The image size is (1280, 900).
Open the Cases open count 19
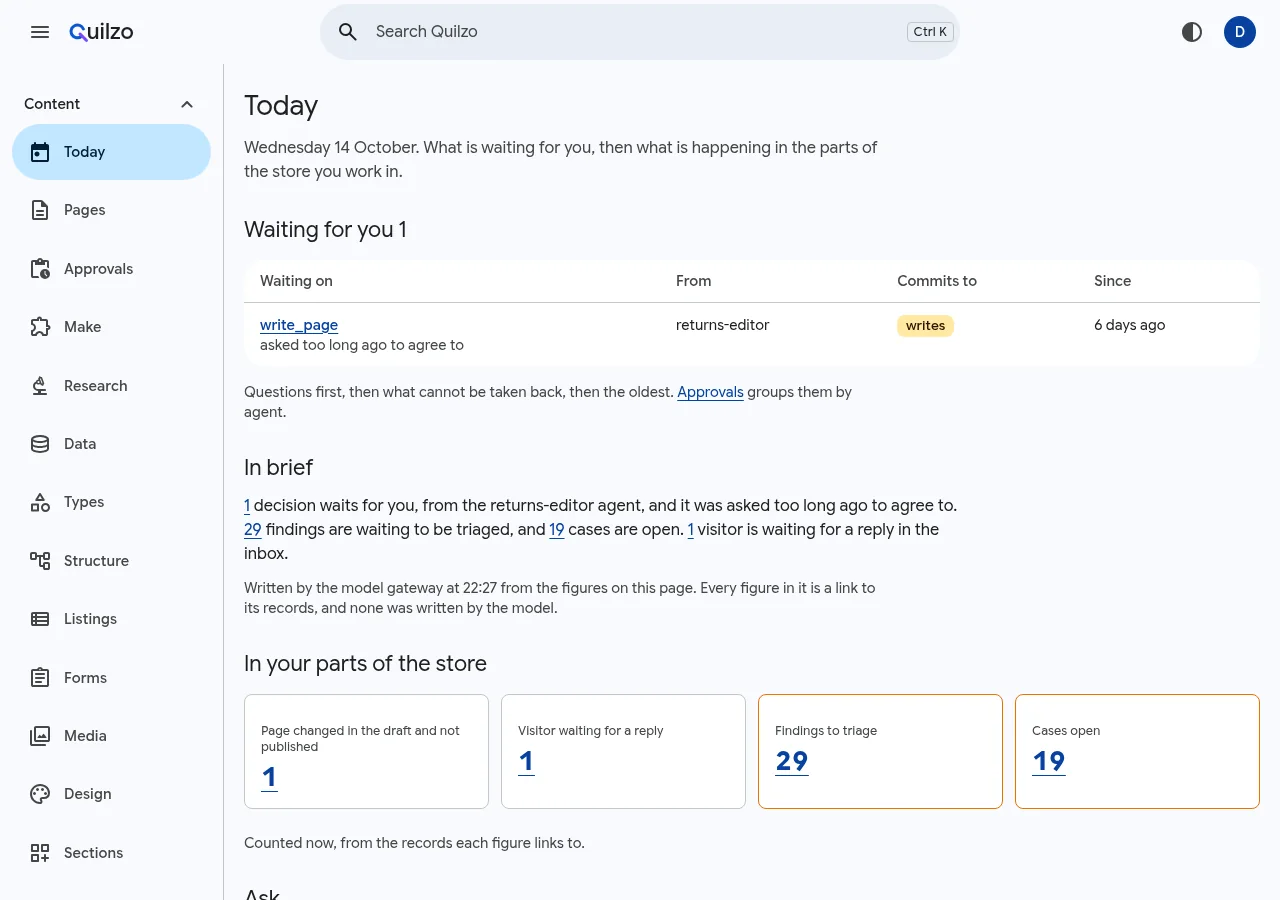pyautogui.click(x=1049, y=761)
